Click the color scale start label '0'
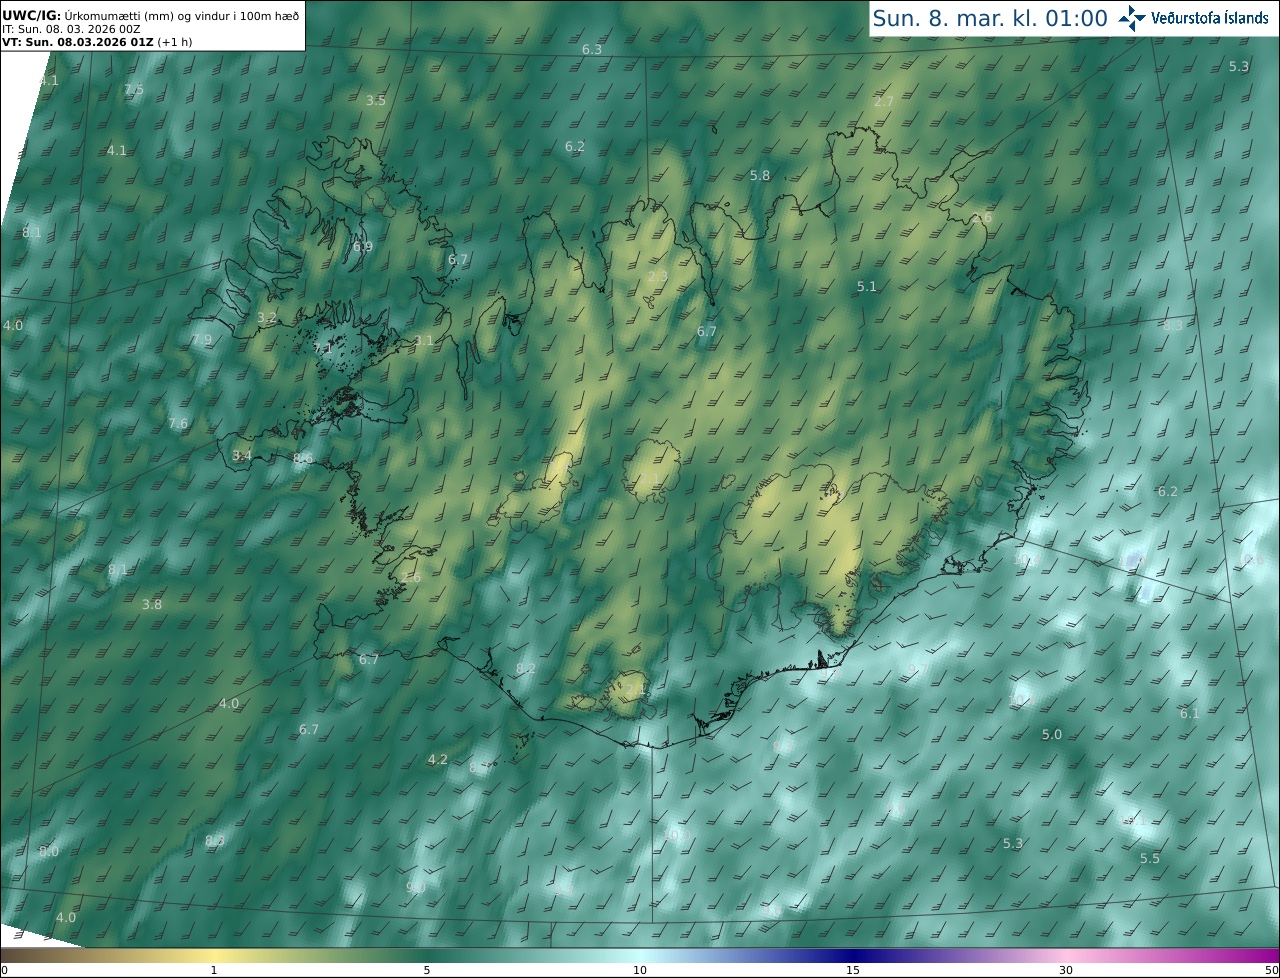The width and height of the screenshot is (1280, 978). point(4,970)
